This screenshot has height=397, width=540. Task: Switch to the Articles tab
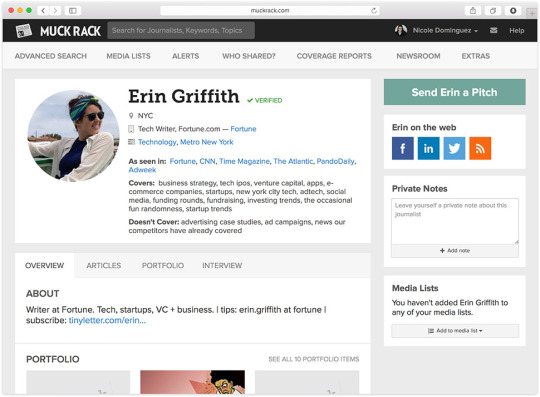[103, 265]
